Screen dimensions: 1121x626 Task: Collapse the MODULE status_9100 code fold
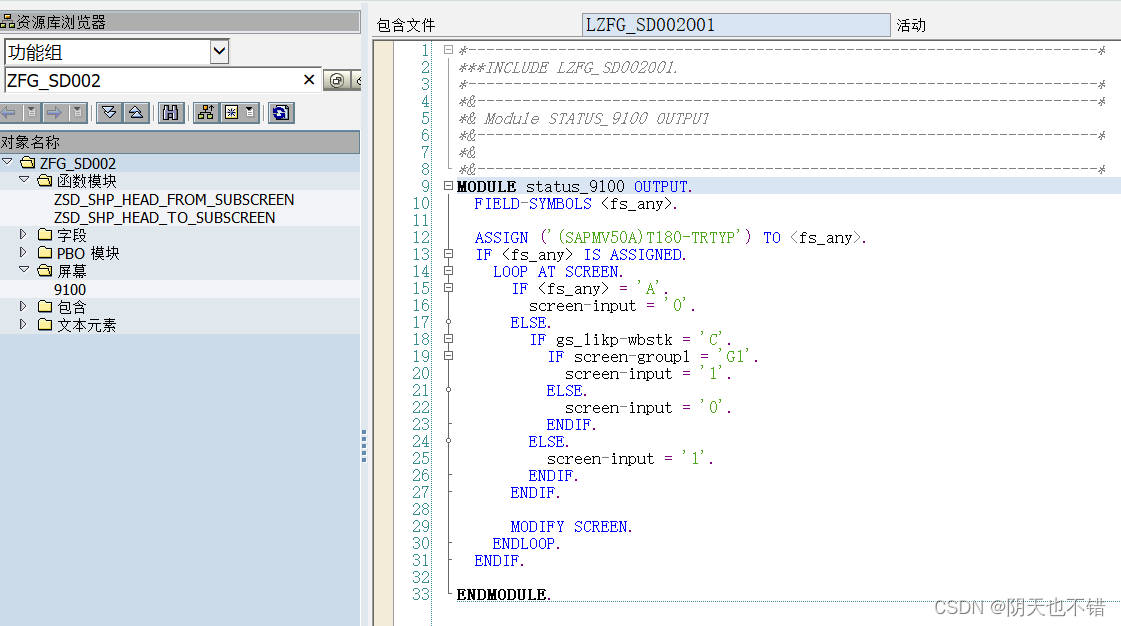(x=448, y=186)
